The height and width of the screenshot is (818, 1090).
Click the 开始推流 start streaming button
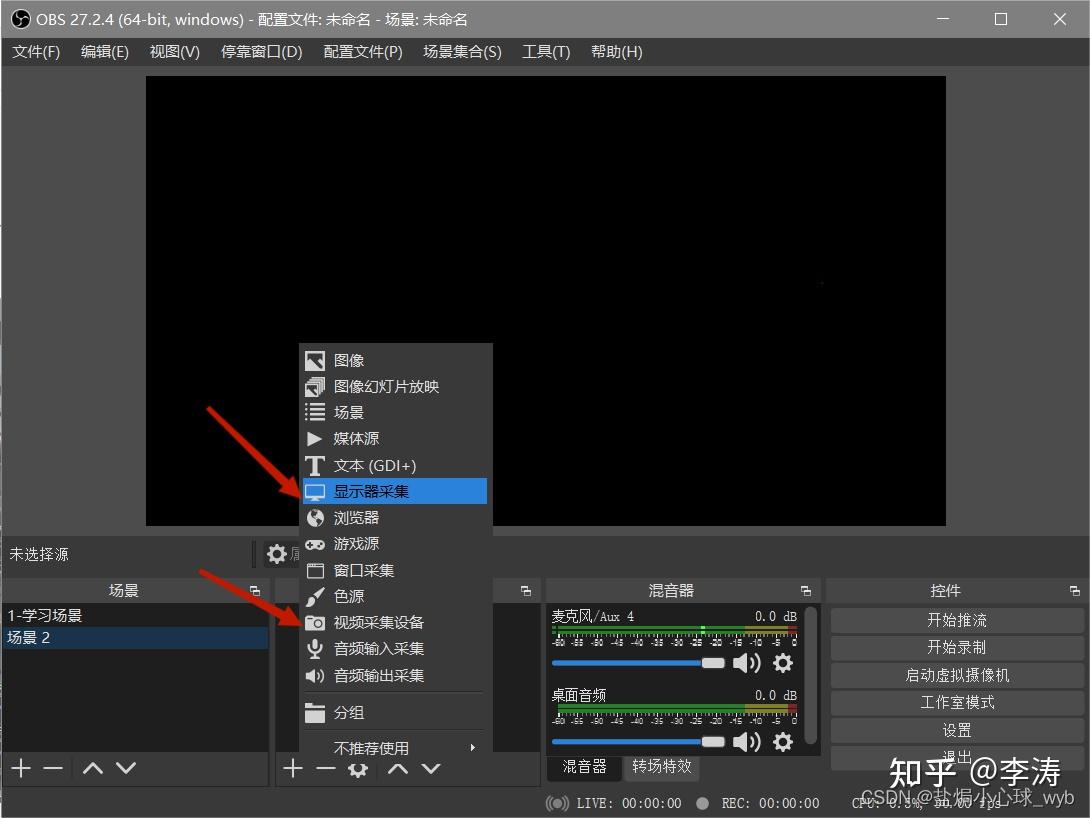pos(957,620)
